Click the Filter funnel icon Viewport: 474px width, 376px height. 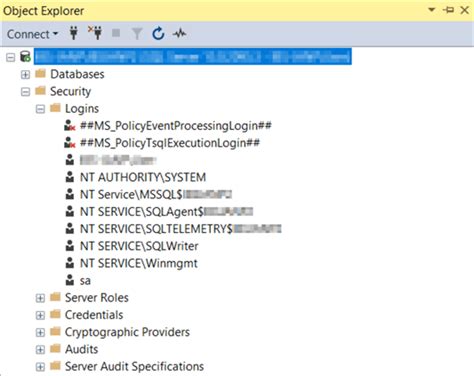tap(137, 34)
